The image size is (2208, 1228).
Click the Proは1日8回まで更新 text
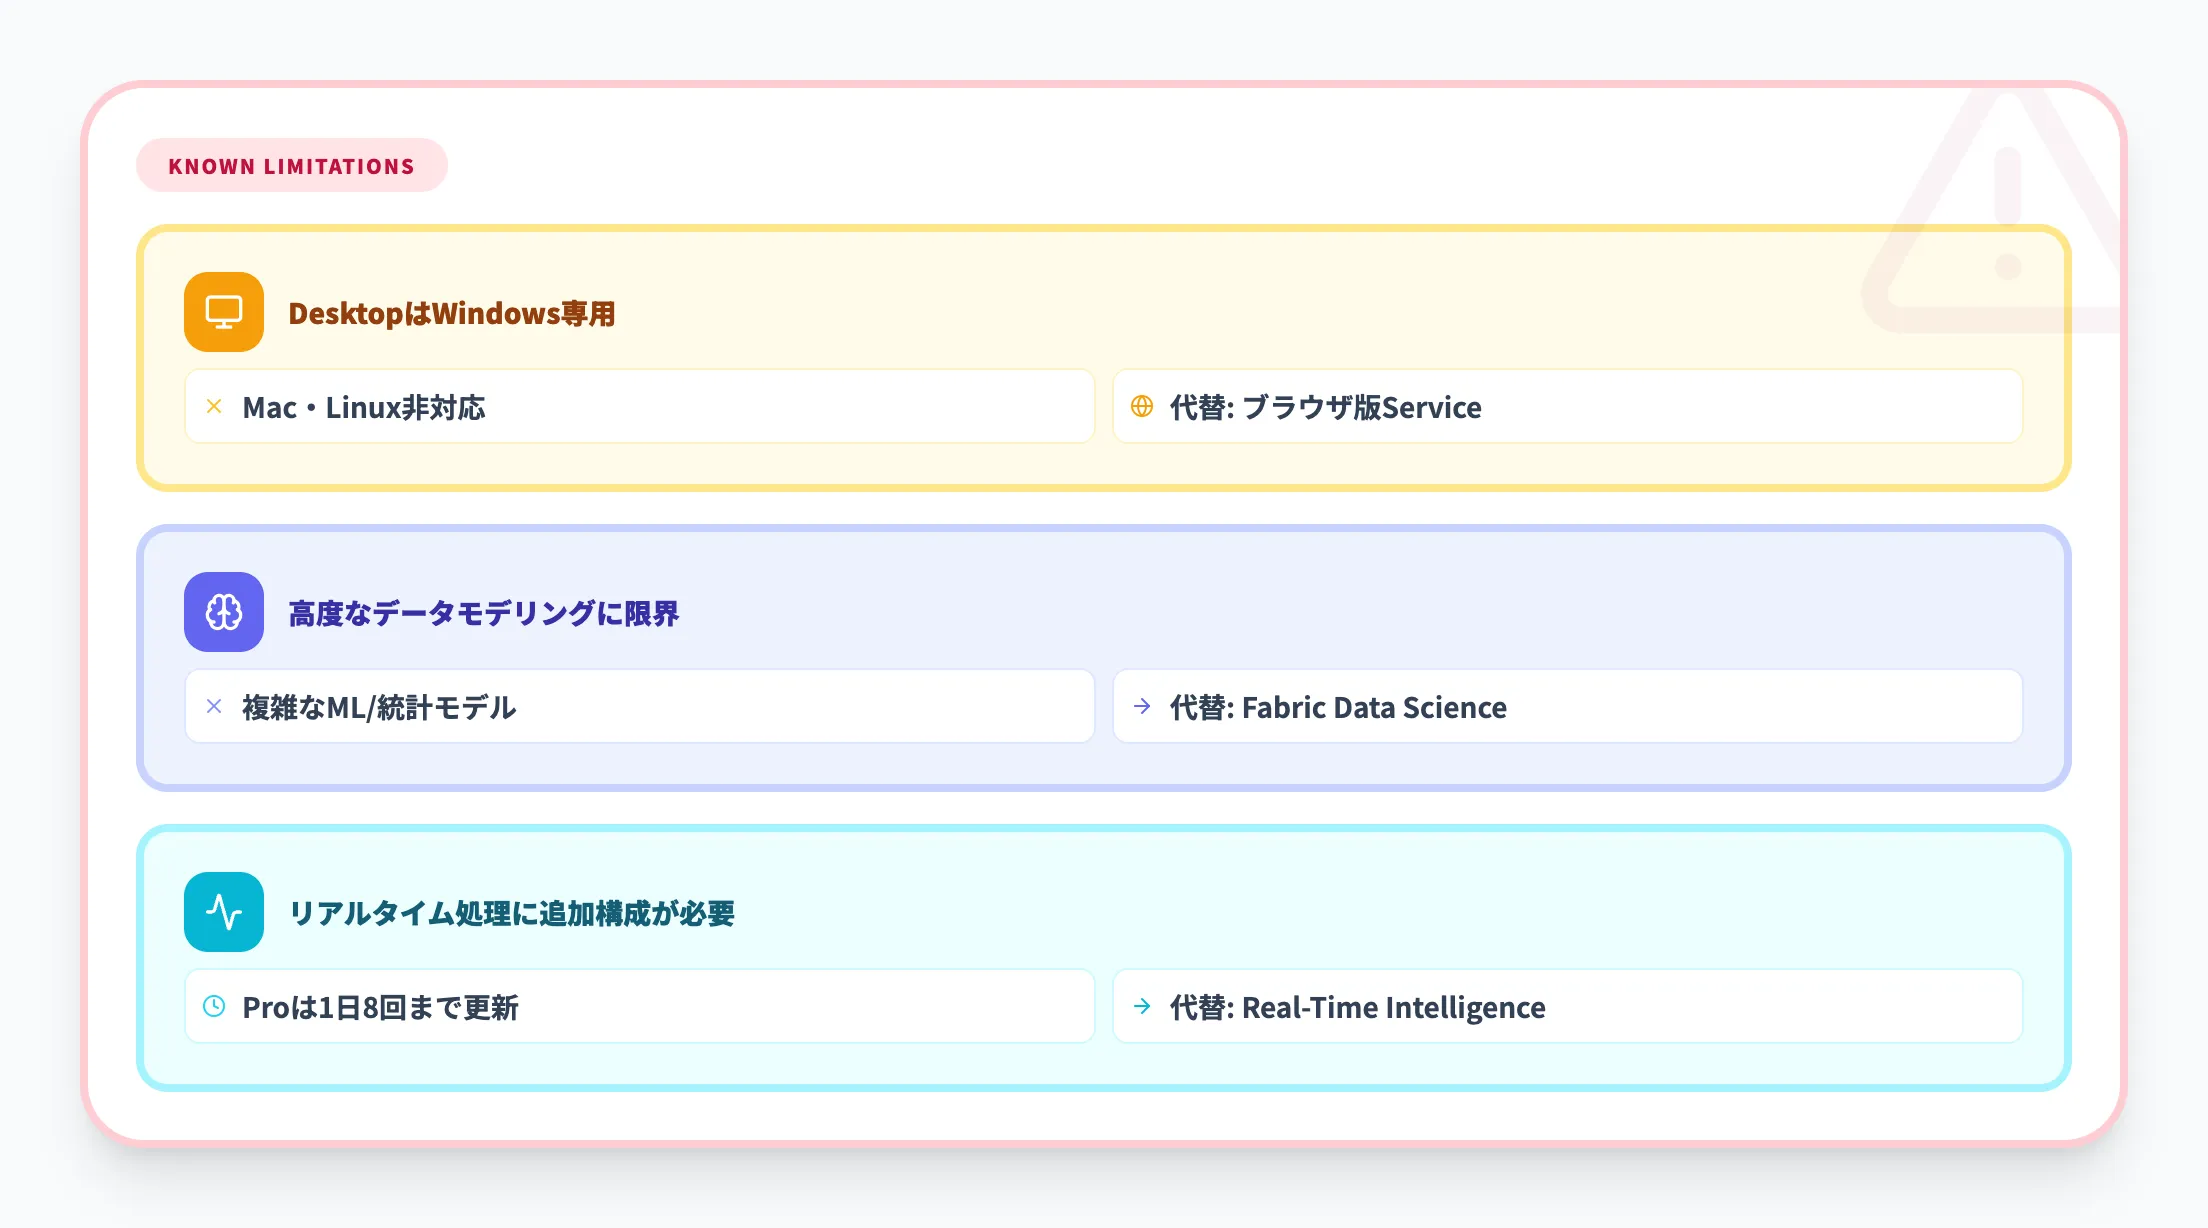coord(381,1007)
